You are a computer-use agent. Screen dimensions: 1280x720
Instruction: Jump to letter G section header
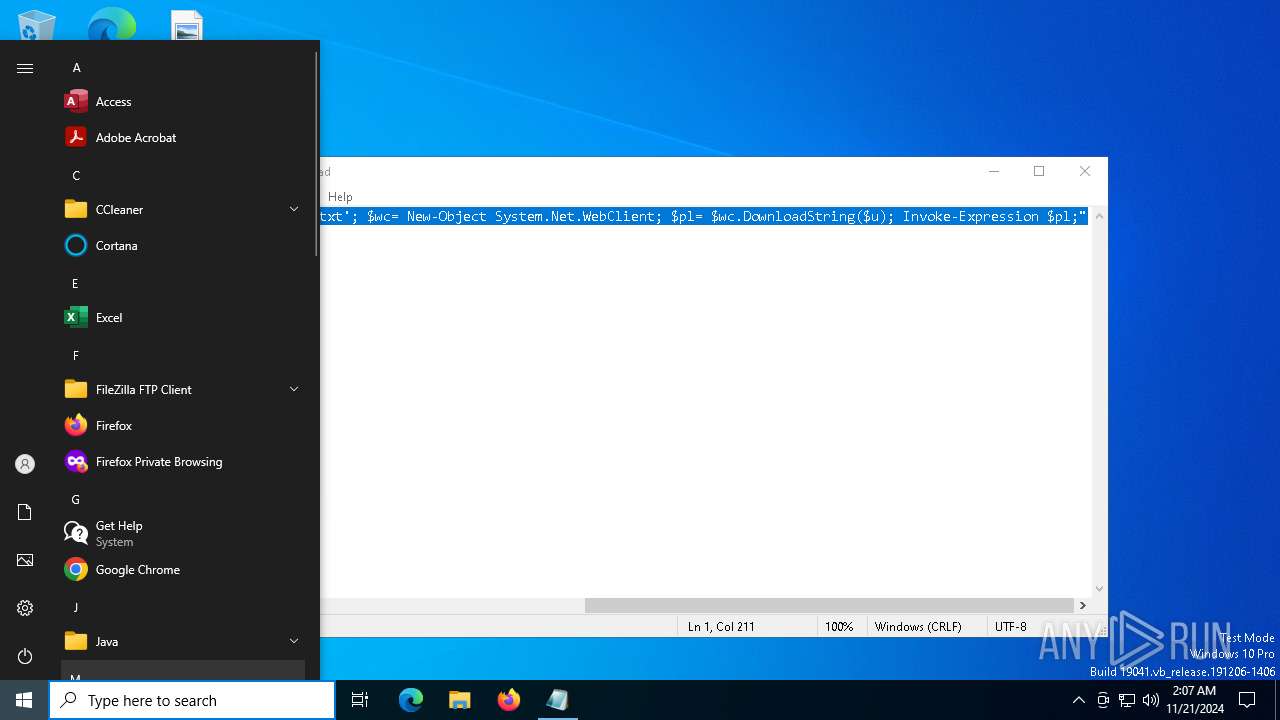75,500
